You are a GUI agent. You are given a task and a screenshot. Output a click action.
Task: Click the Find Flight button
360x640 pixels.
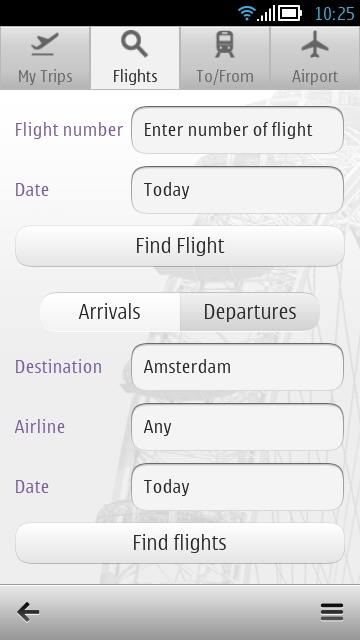tap(180, 246)
